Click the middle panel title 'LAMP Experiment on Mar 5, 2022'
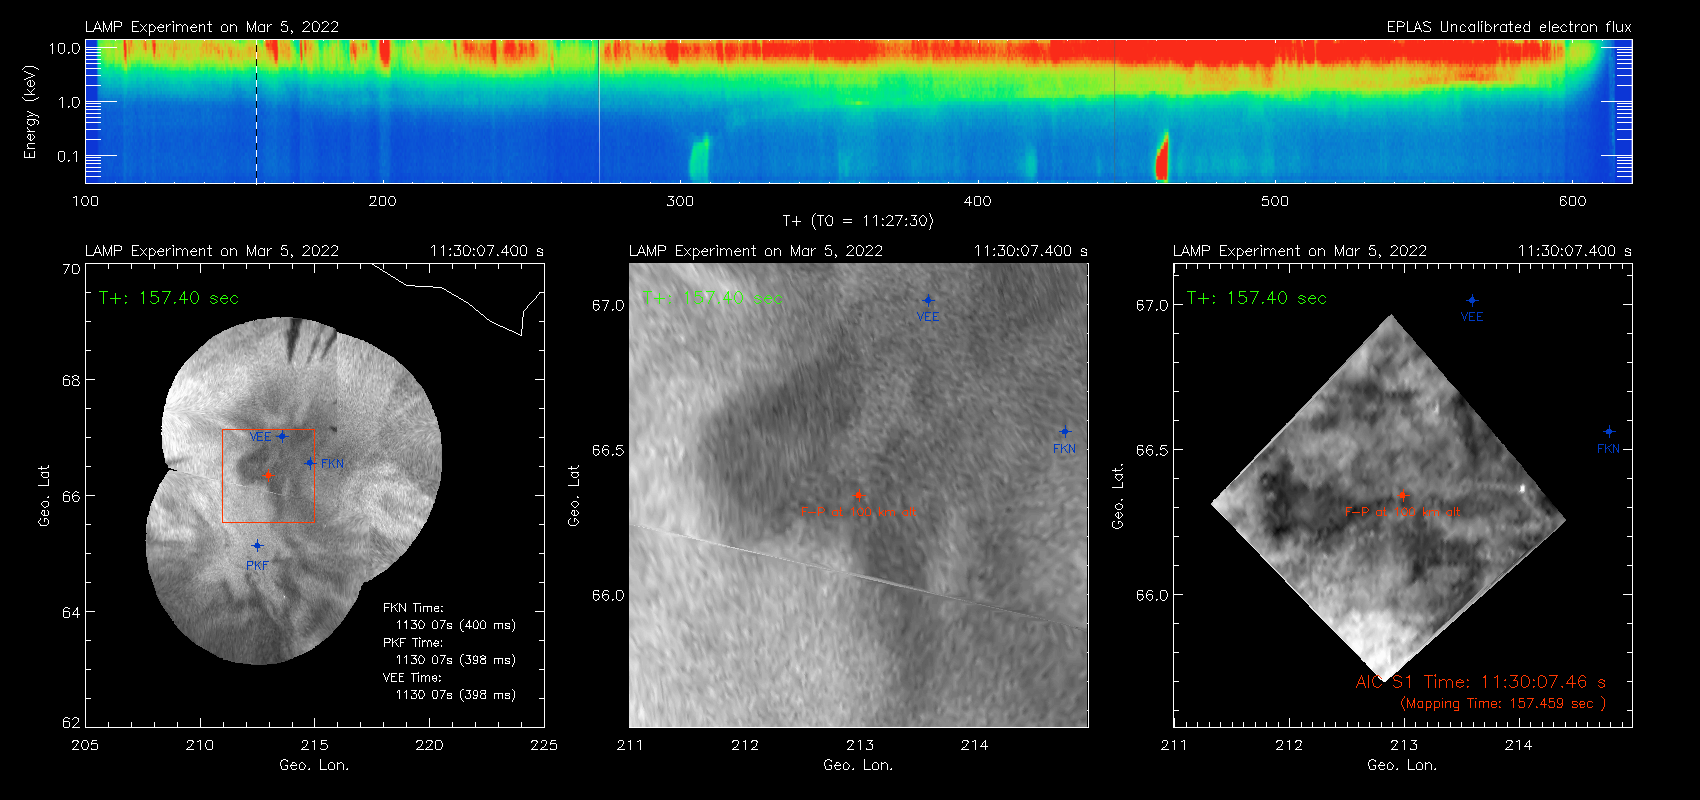Image resolution: width=1700 pixels, height=800 pixels. [756, 251]
